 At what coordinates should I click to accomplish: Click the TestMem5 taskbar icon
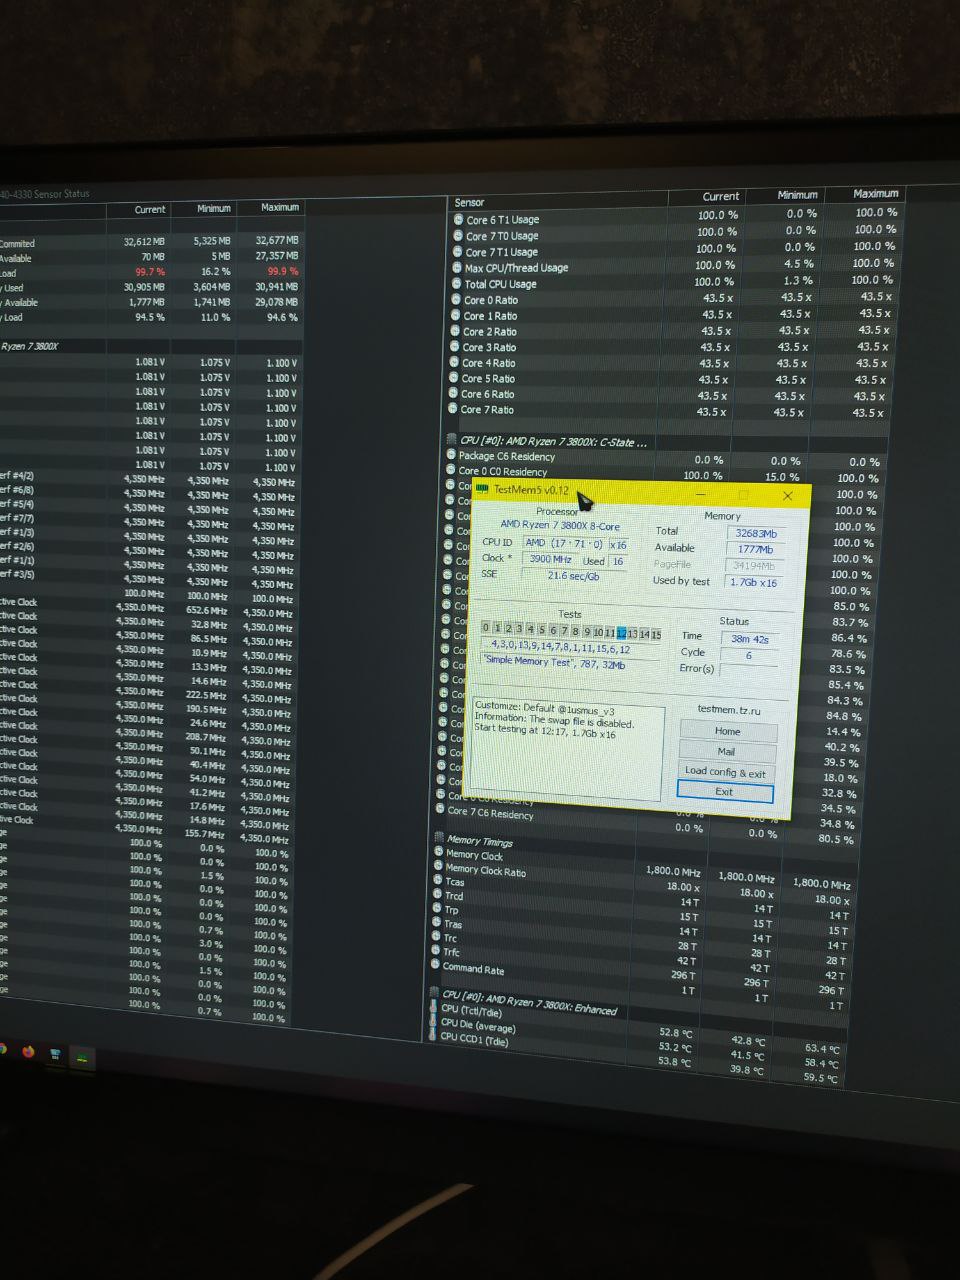pos(83,1056)
